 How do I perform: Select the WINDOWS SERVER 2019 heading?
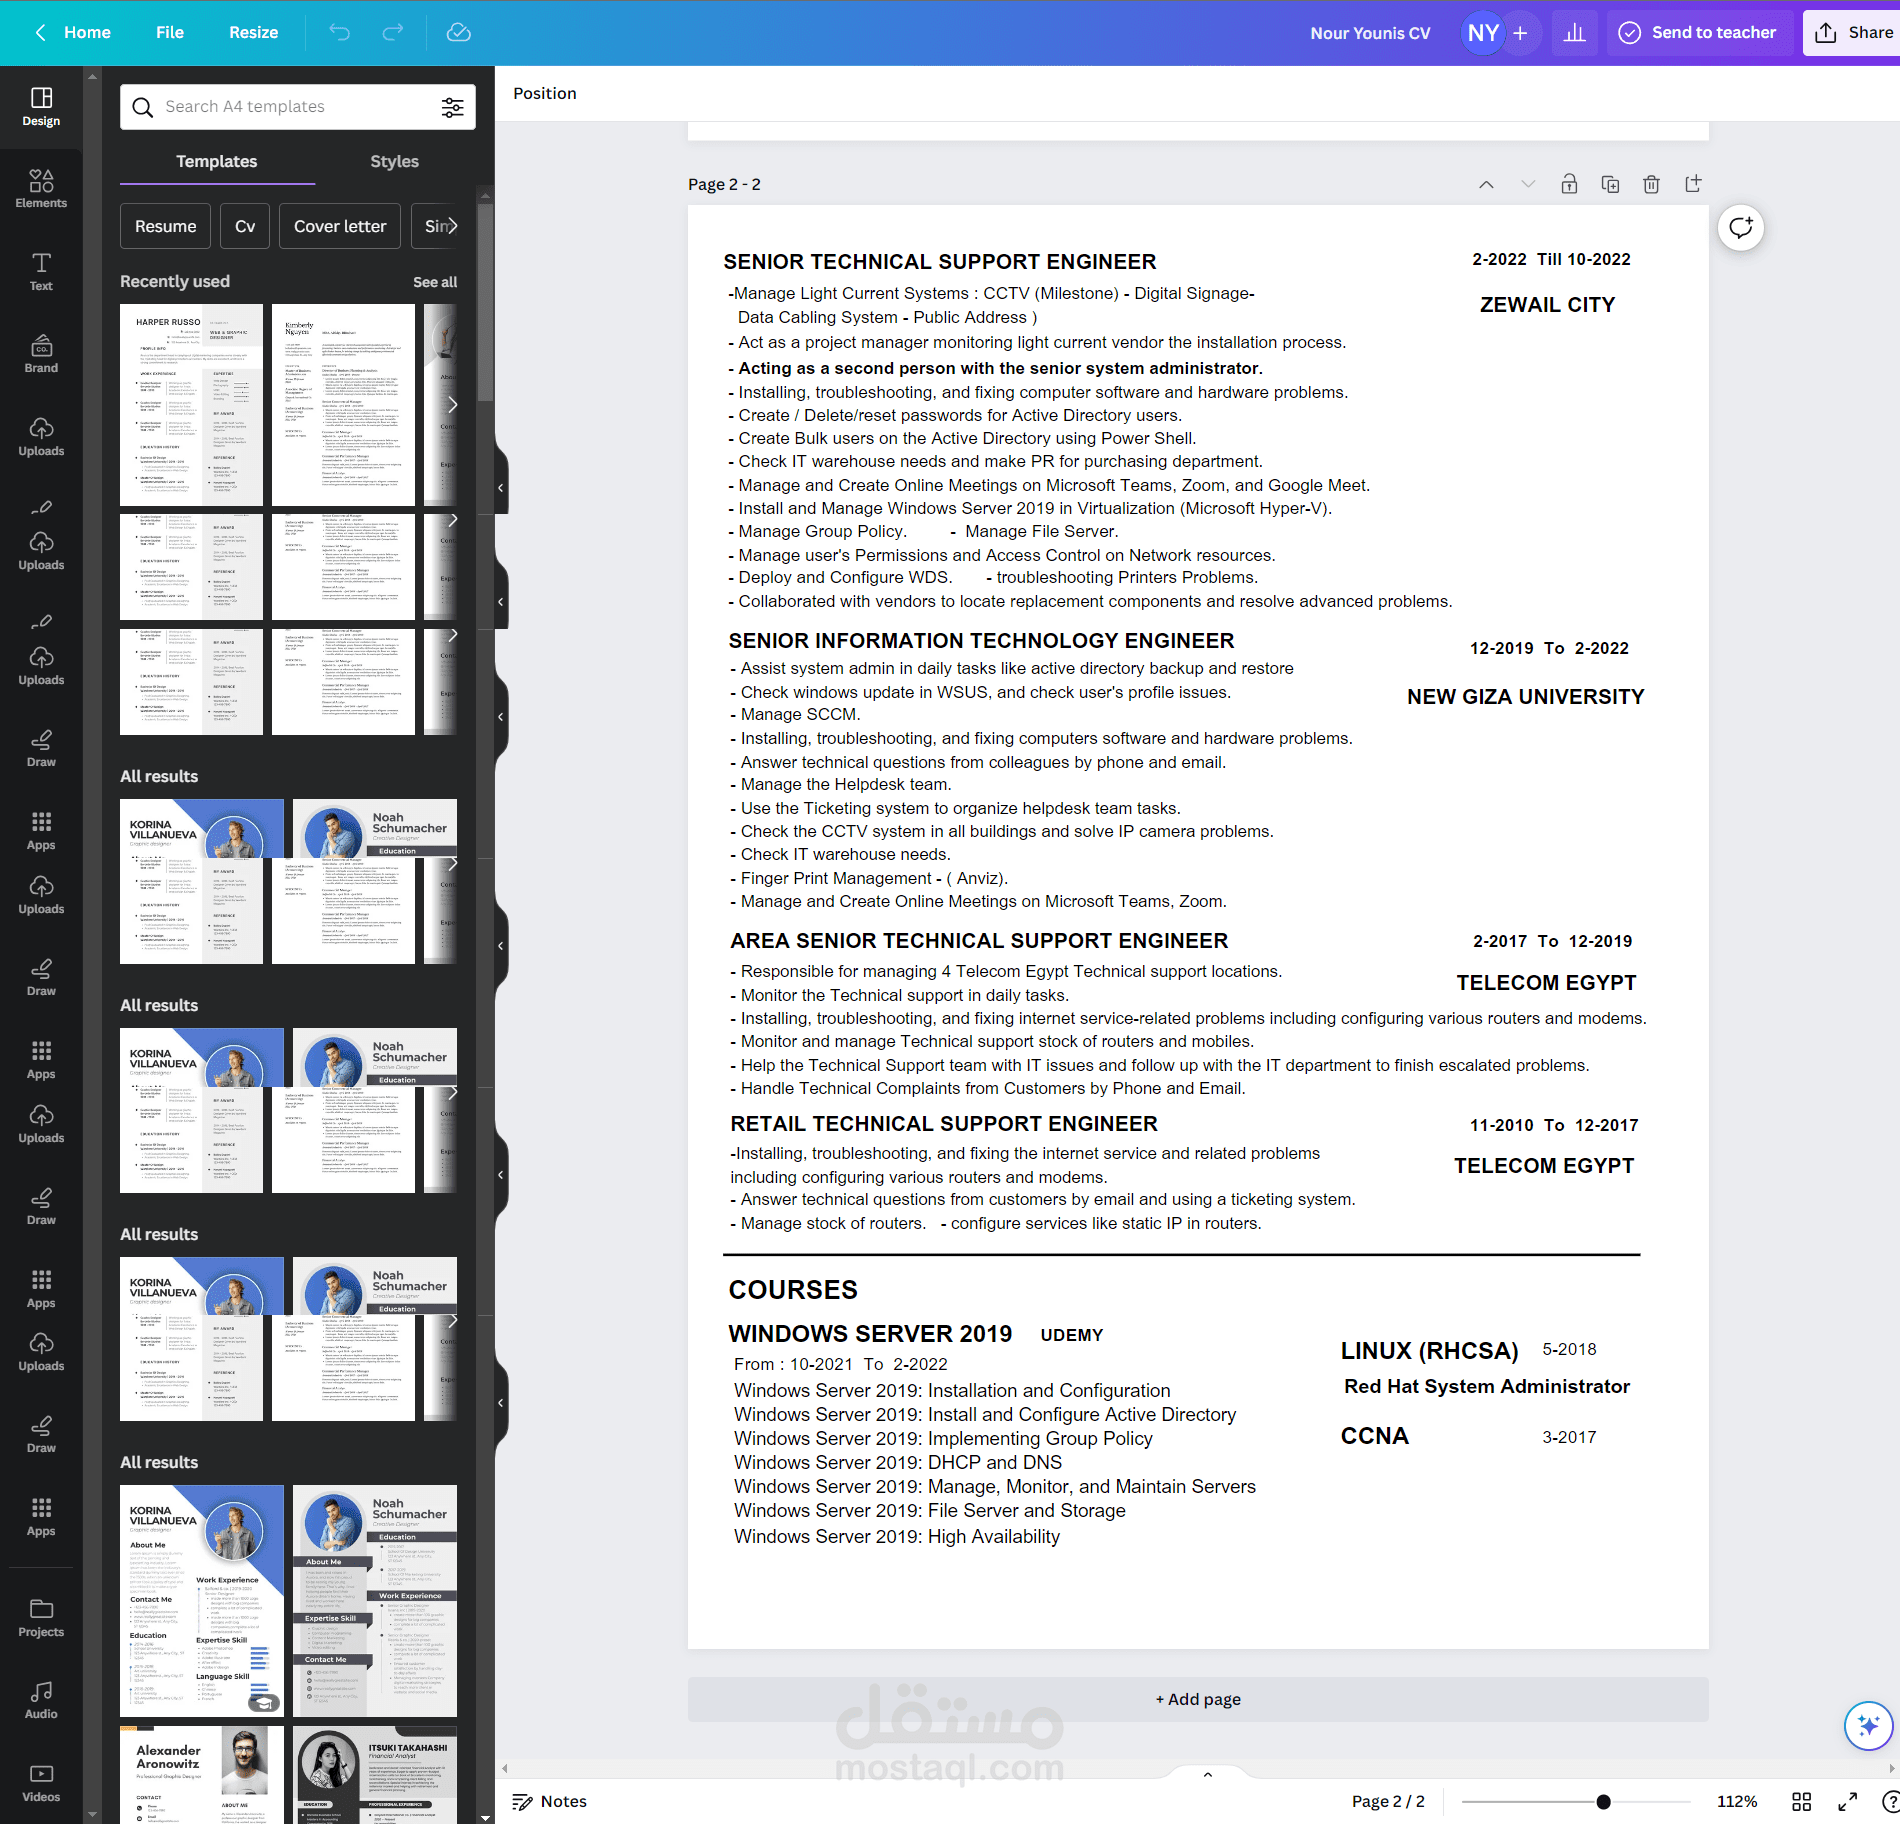870,1334
